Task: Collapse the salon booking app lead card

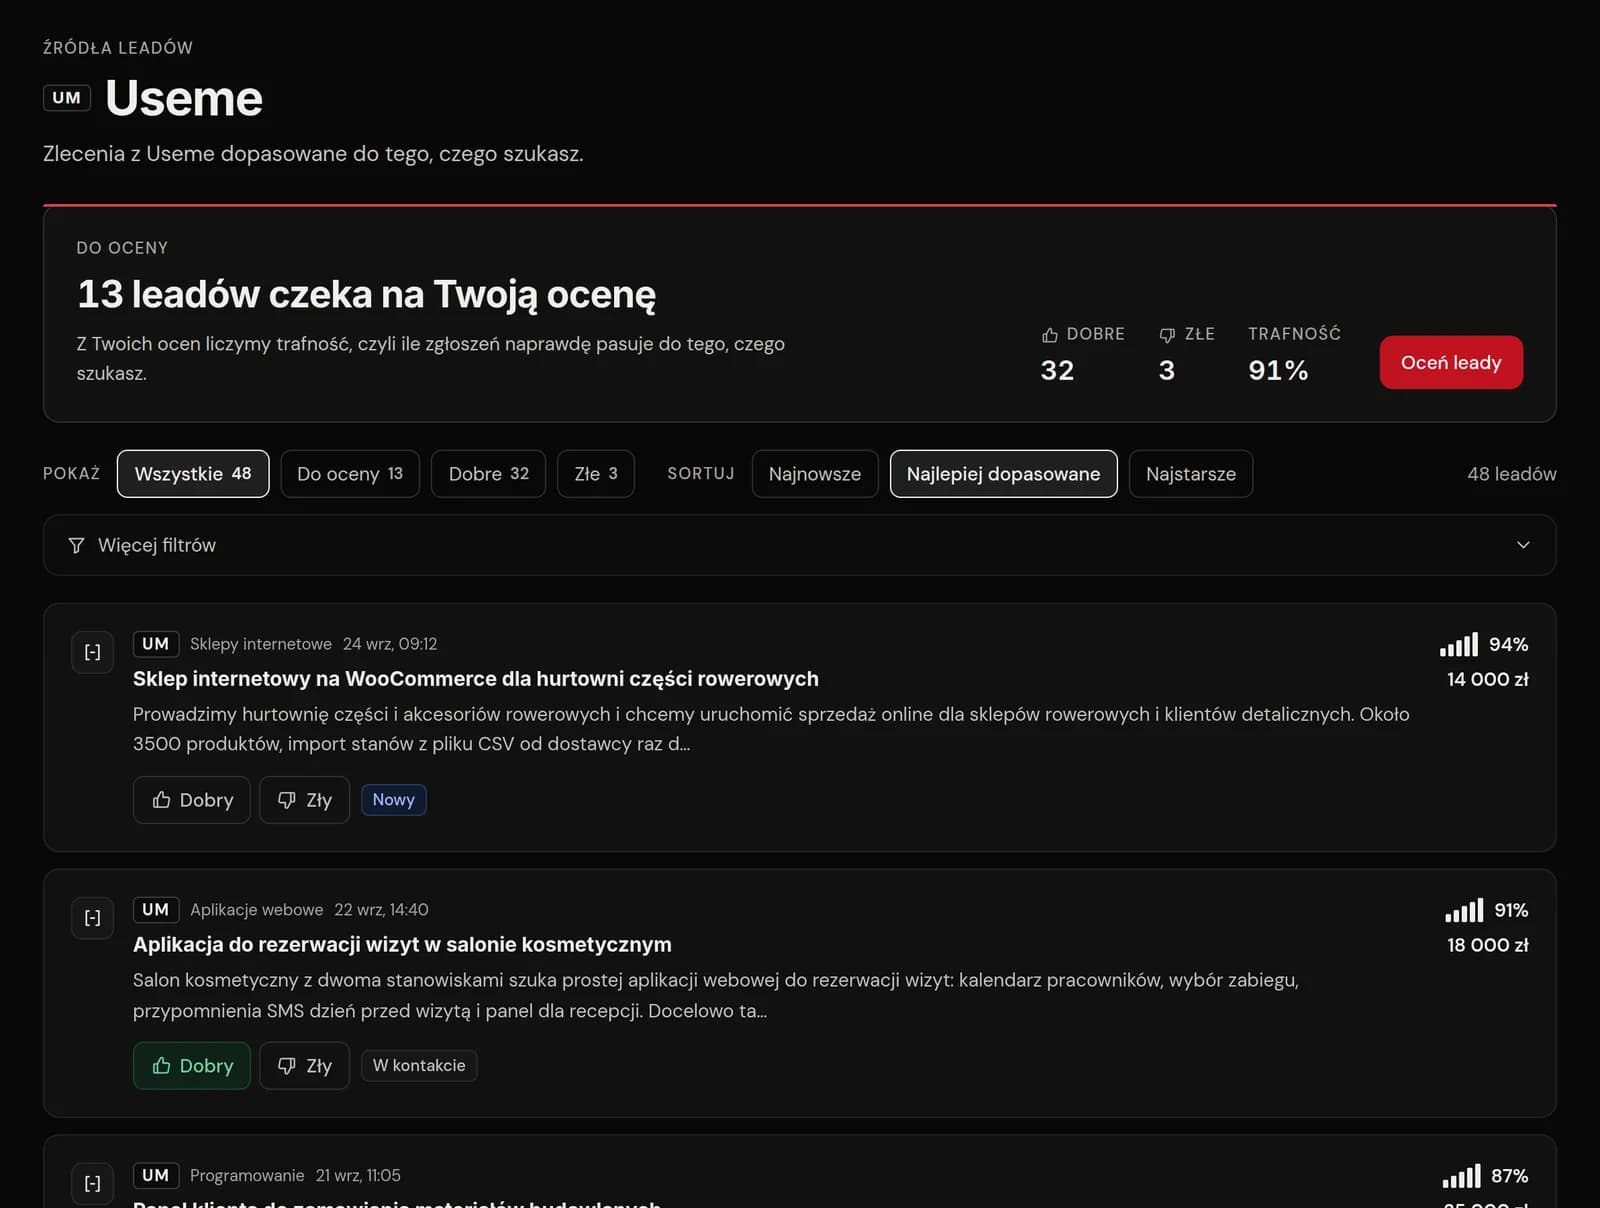Action: coord(92,918)
